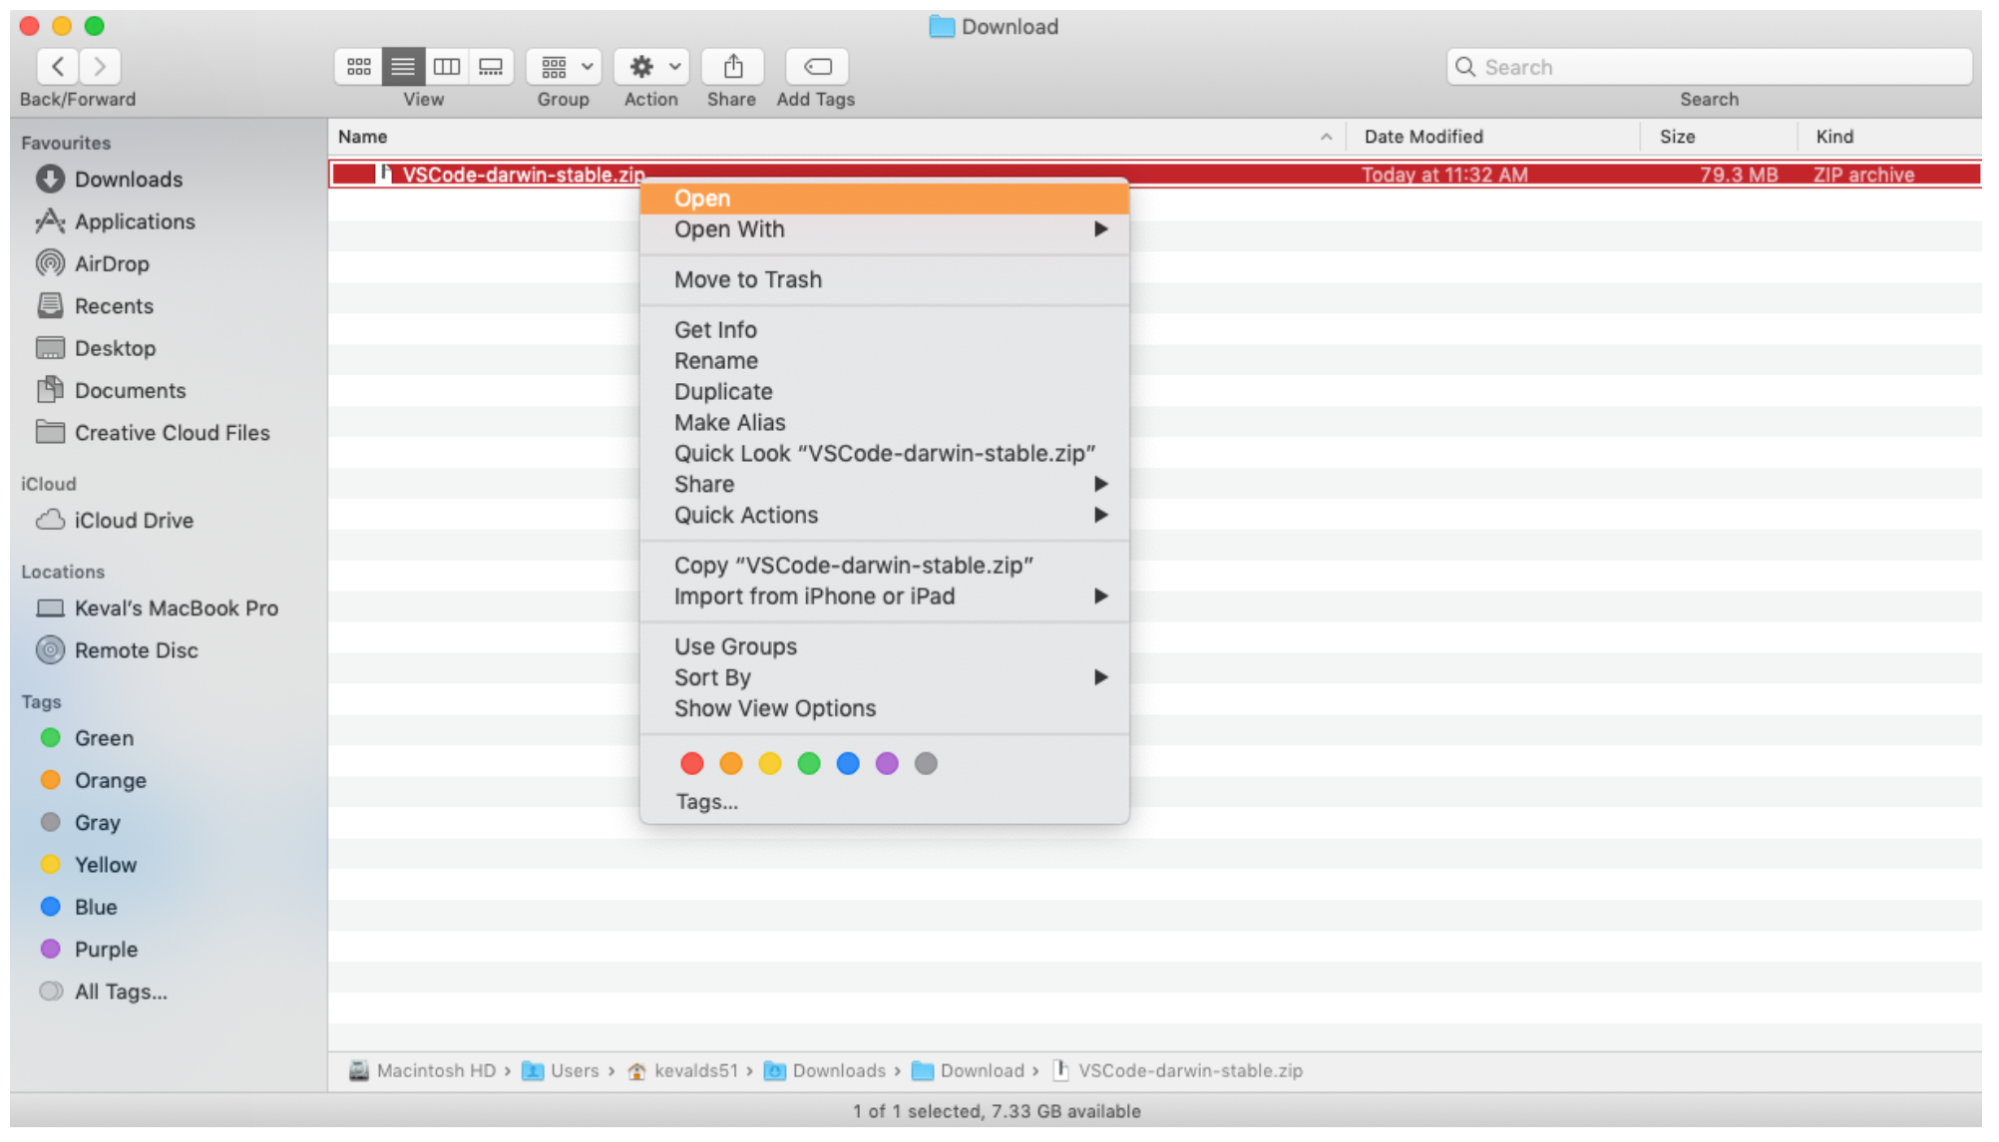
Task: Sort by Date Modified column header
Action: coord(1493,137)
